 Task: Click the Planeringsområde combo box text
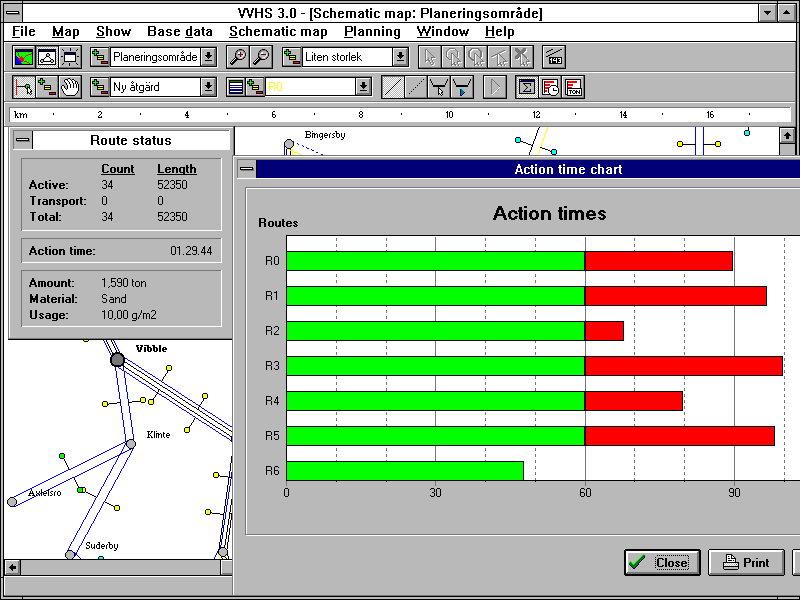point(155,57)
